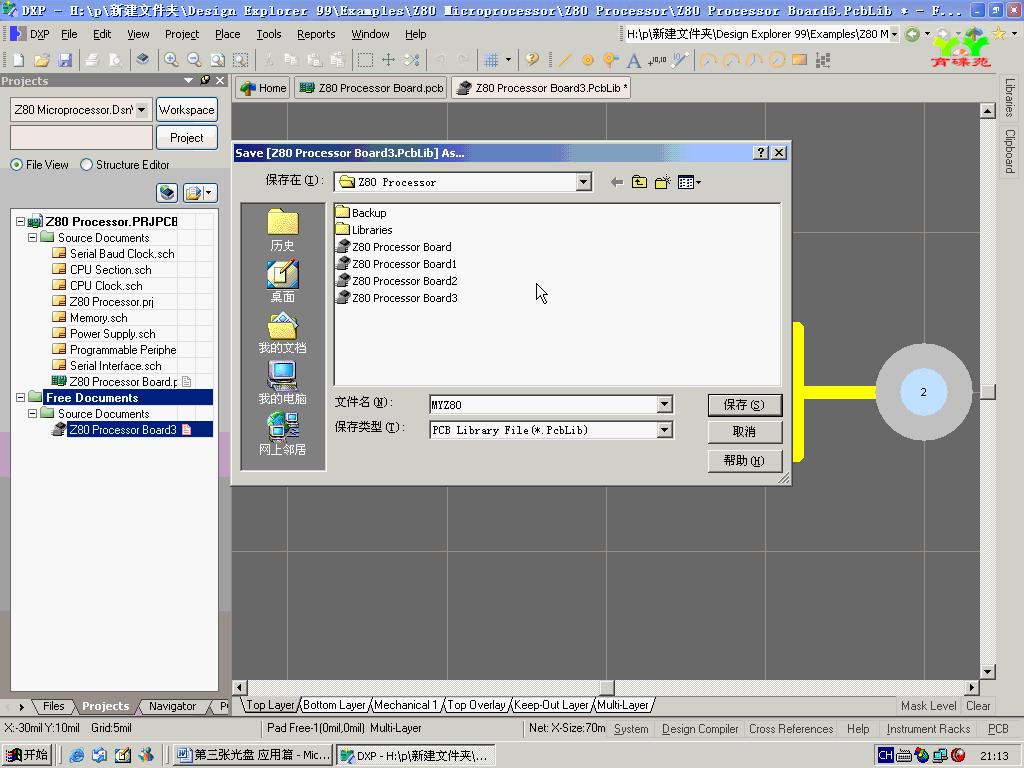Open My Documents shortcut in places bar
This screenshot has height=768, width=1024.
282,333
